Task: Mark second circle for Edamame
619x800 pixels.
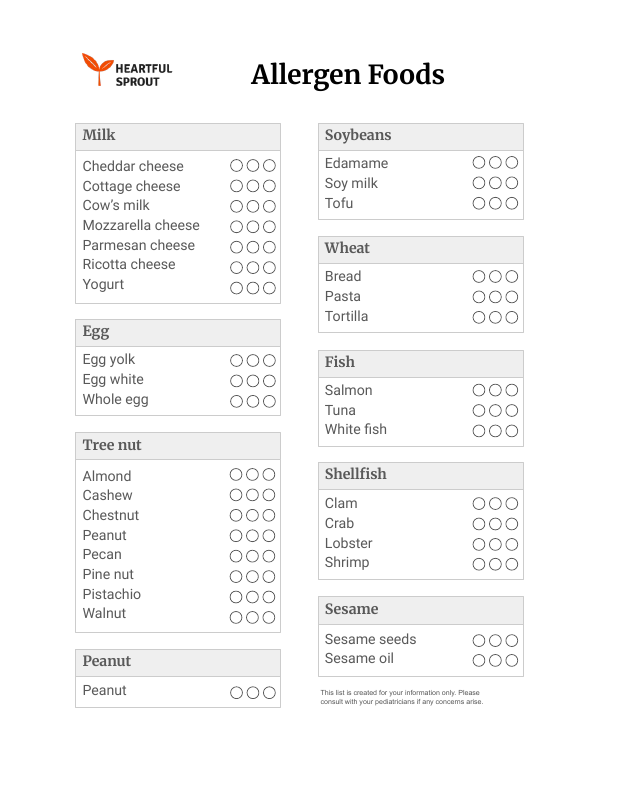Action: 495,163
